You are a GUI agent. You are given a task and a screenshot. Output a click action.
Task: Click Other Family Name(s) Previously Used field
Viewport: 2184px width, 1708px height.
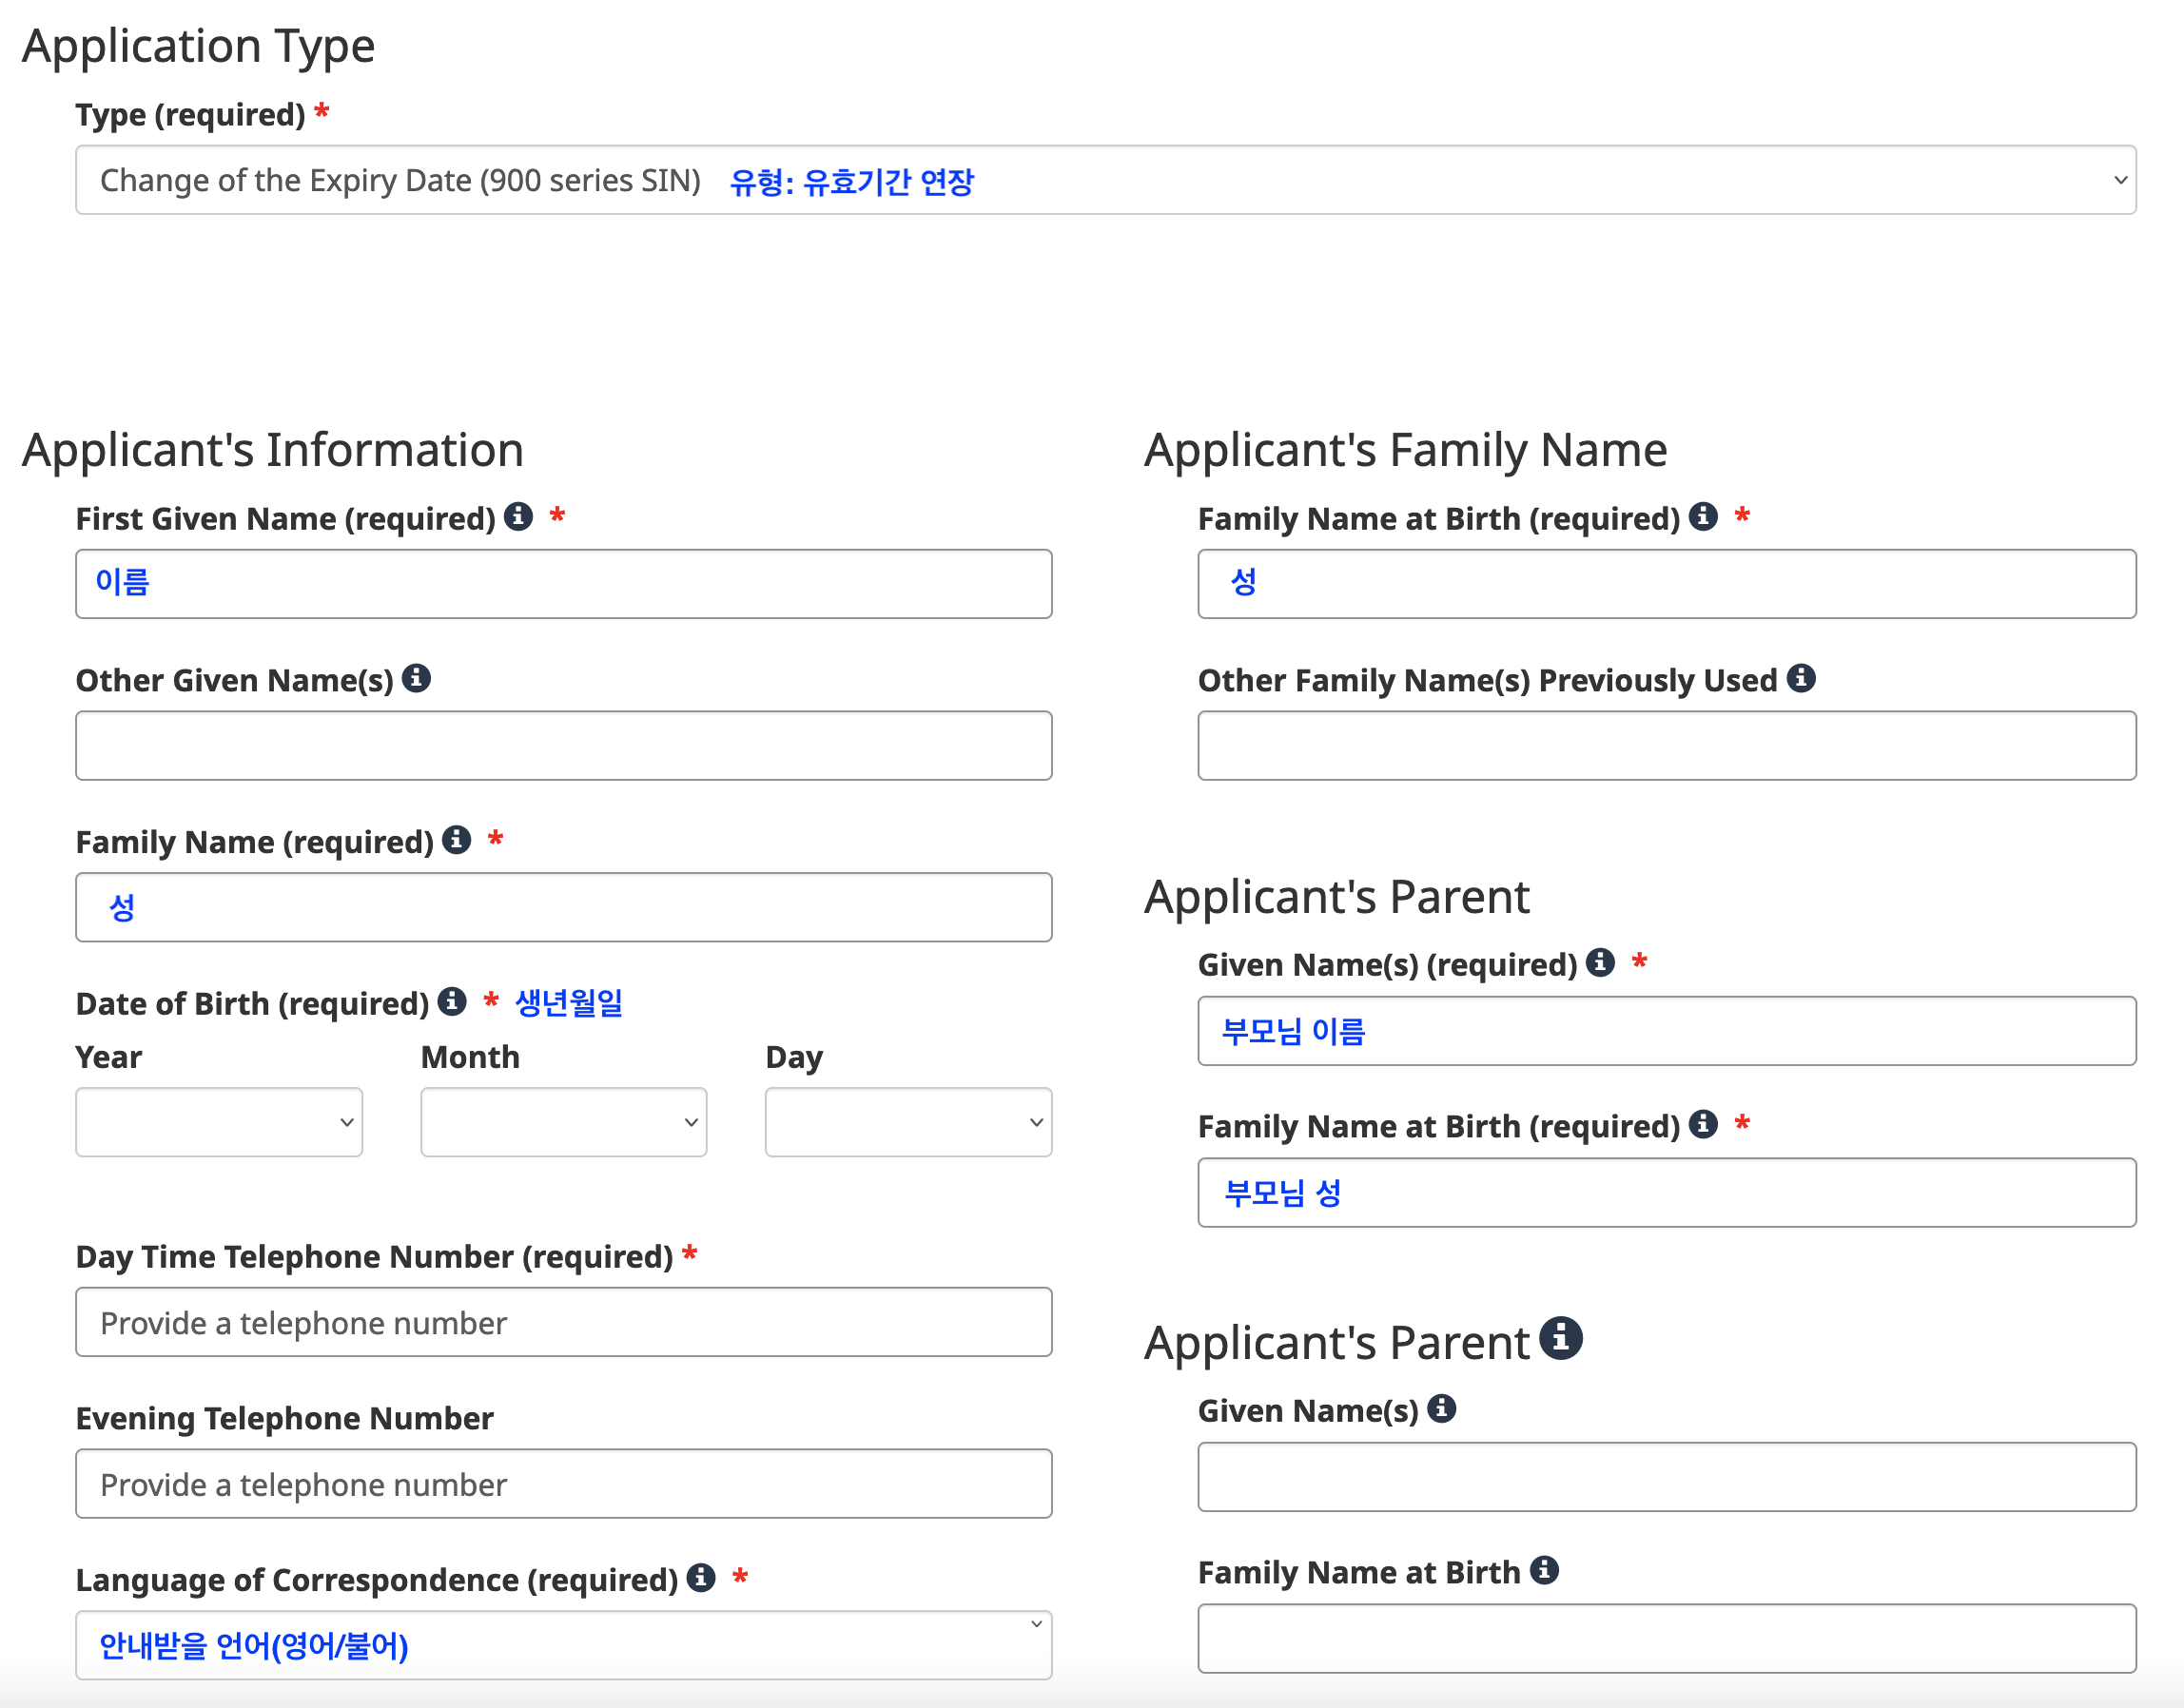coord(1666,746)
